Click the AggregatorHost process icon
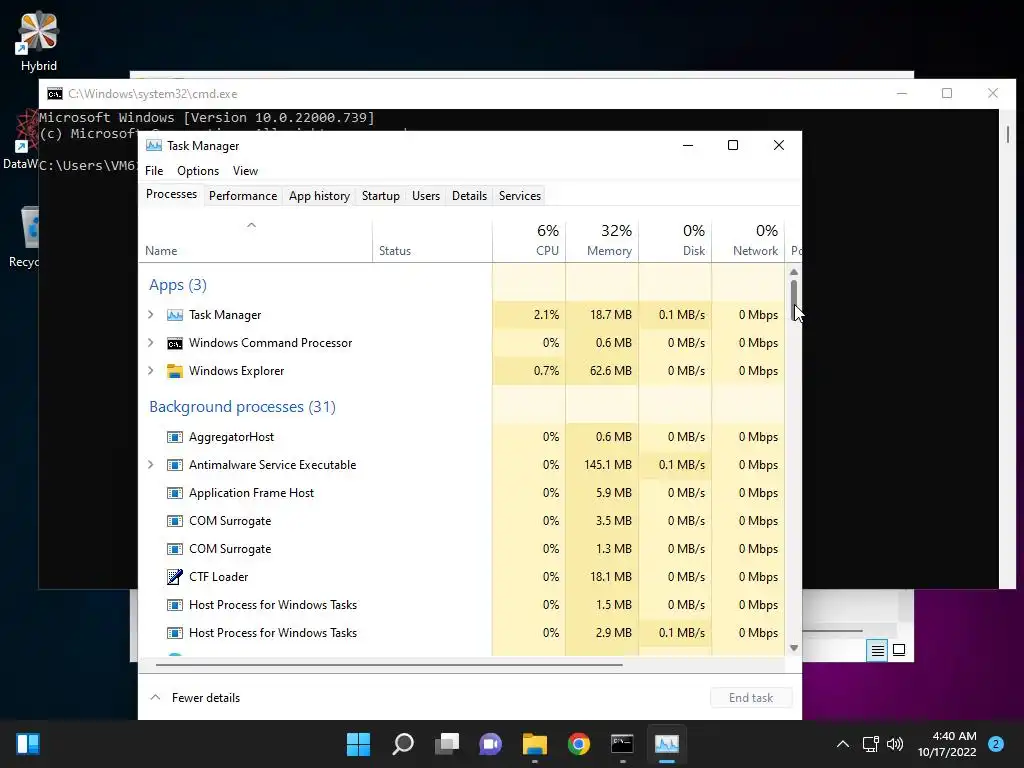Screen dimensions: 1024x768 174,437
